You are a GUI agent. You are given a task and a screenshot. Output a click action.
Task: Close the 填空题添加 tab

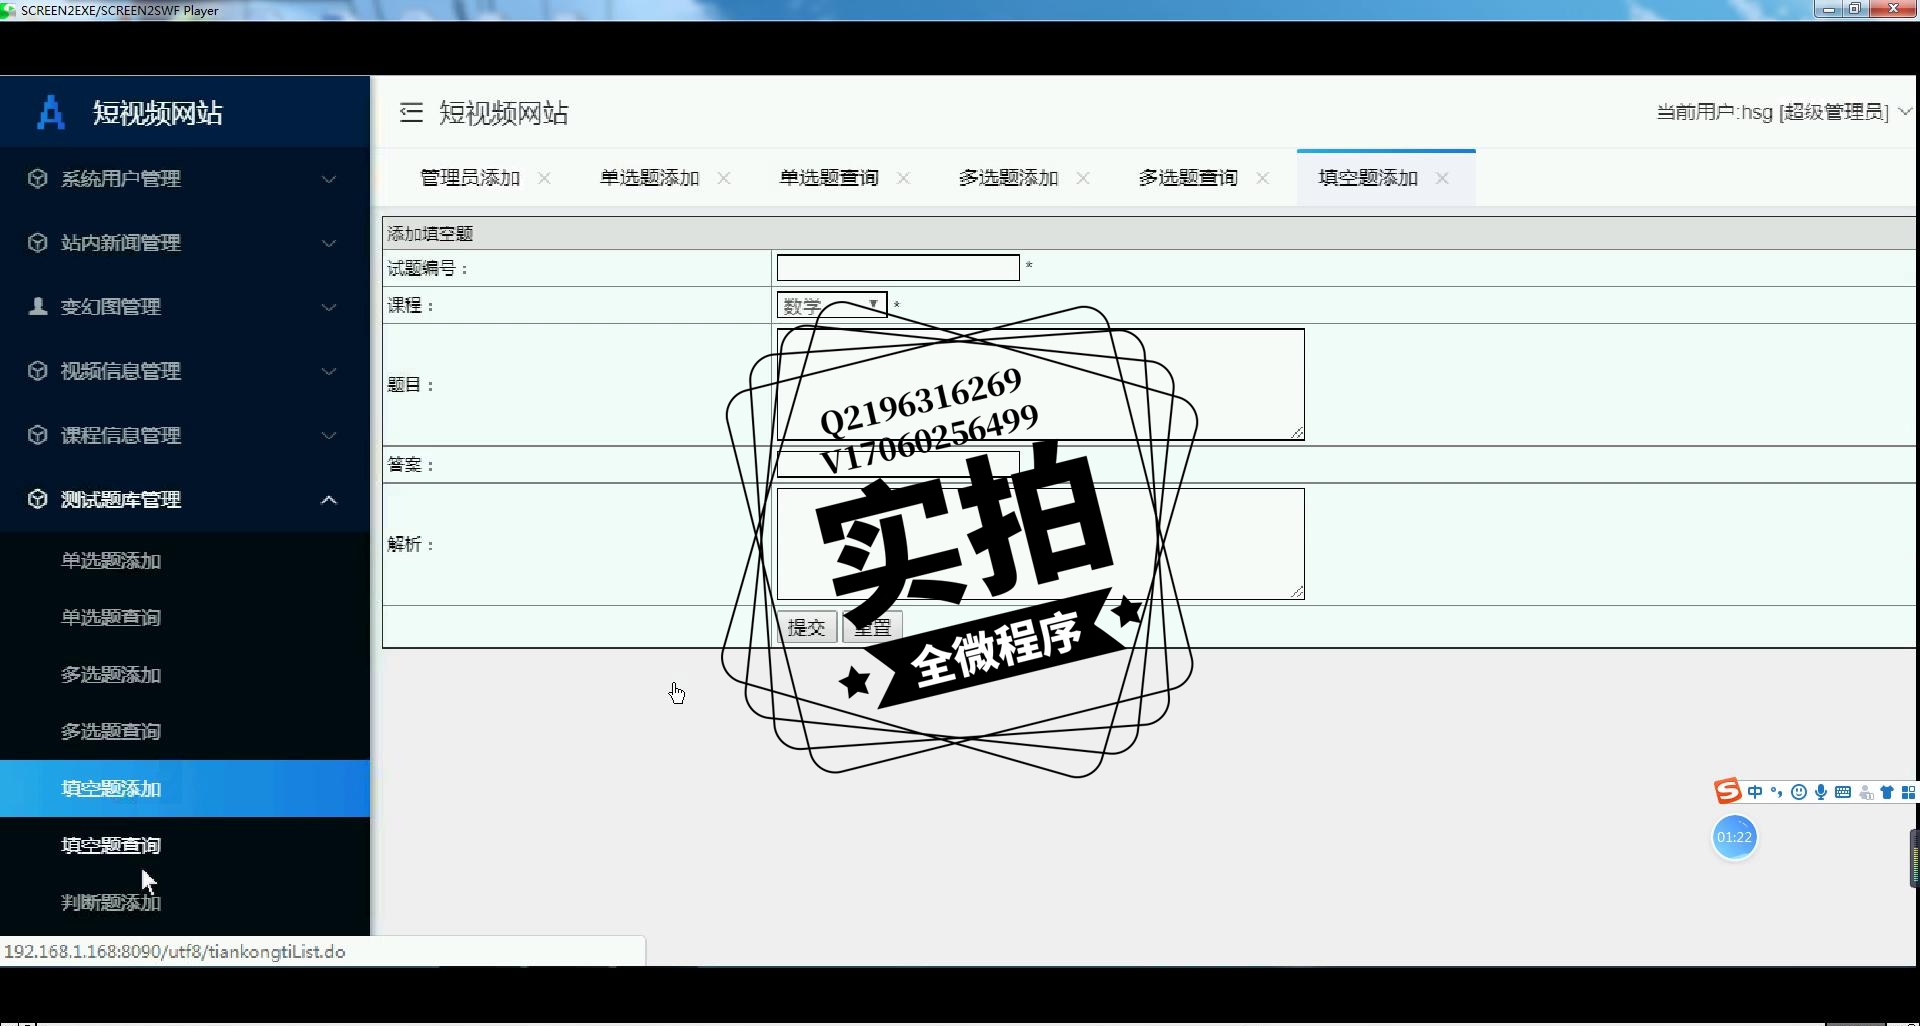click(x=1442, y=178)
